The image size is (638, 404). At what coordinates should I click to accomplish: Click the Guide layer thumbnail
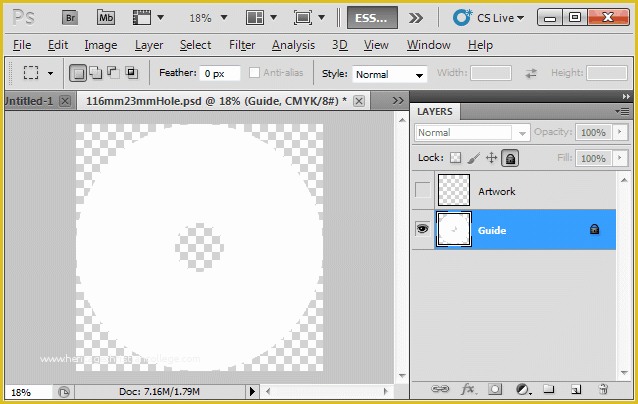[454, 229]
